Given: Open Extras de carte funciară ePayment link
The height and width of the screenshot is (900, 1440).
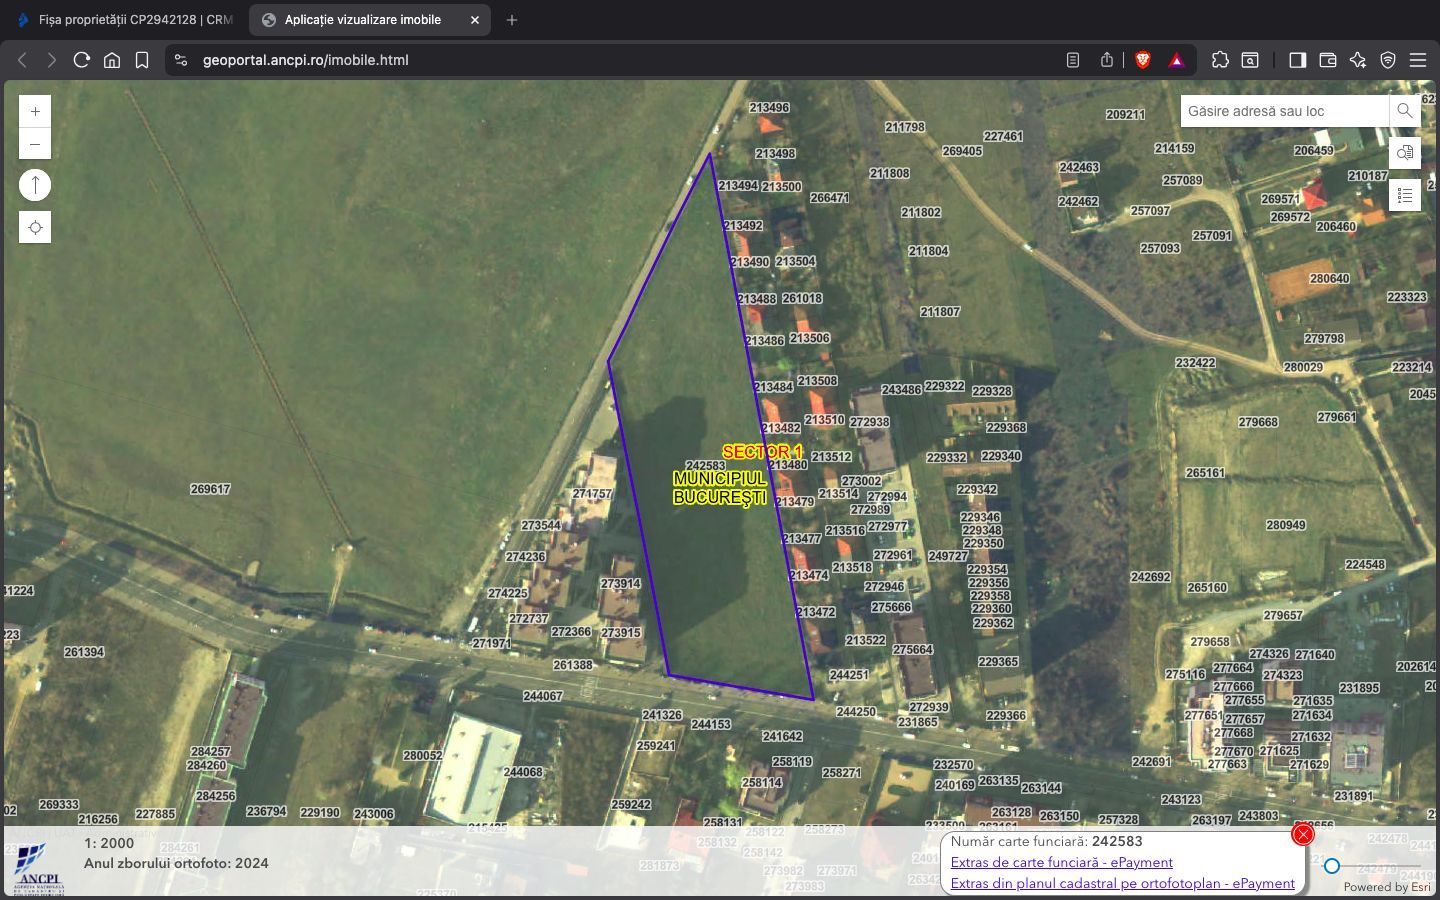Looking at the screenshot, I should (x=1061, y=862).
